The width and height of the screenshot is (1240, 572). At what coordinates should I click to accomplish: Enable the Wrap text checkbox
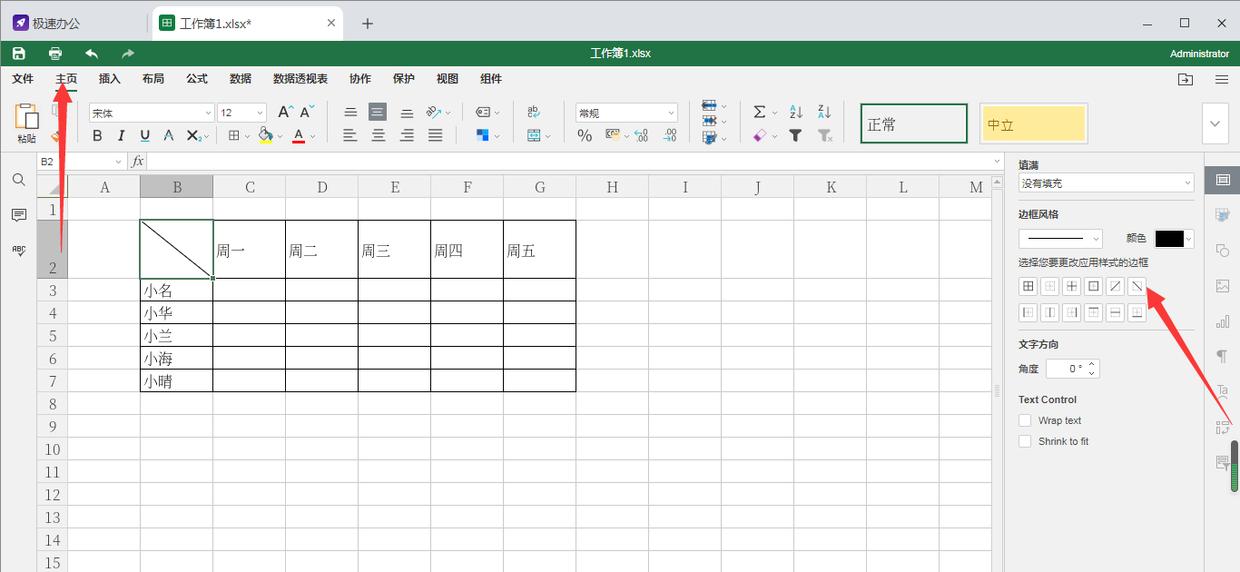click(x=1025, y=421)
